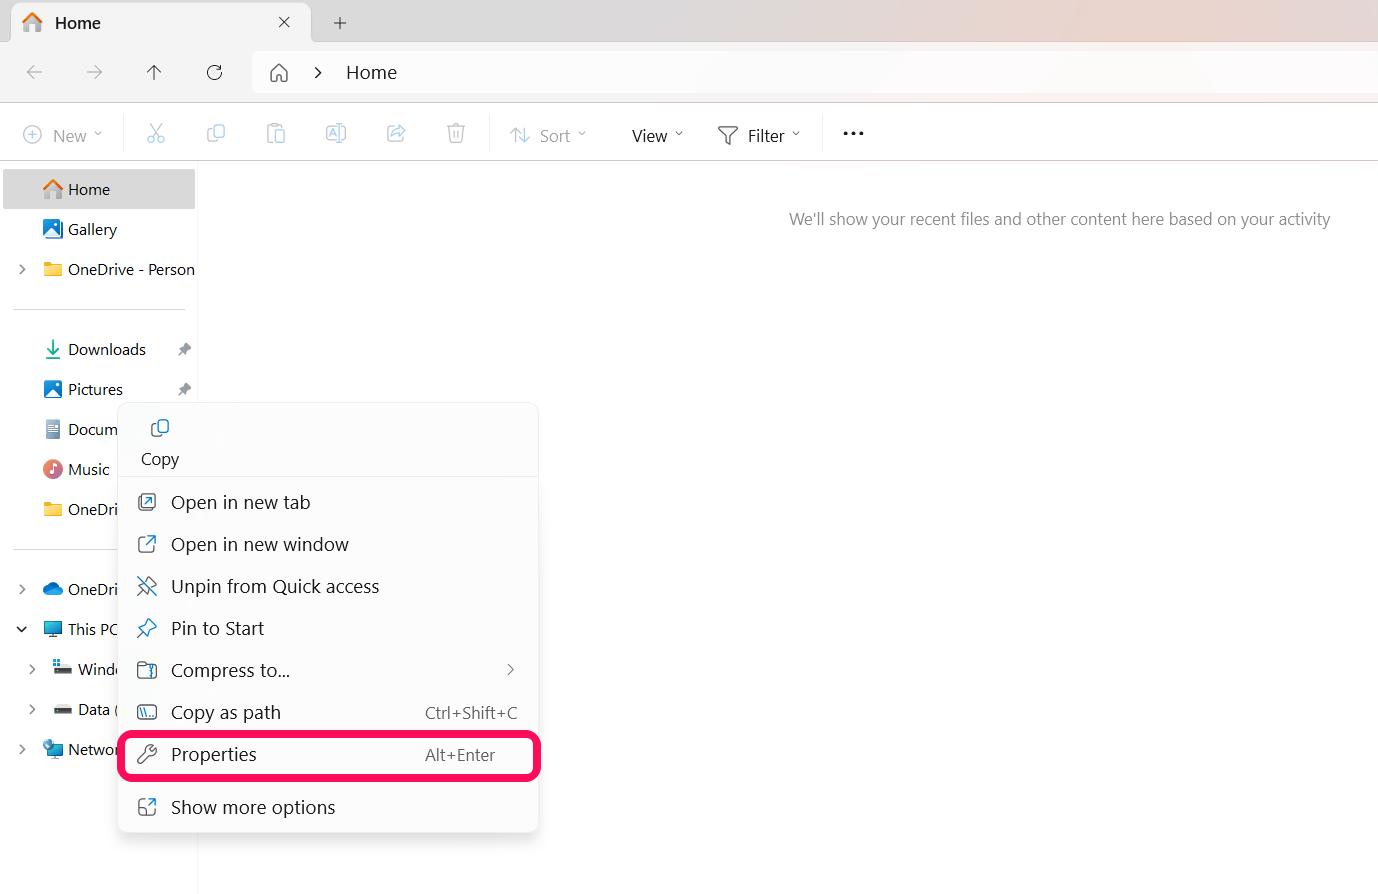The image size is (1378, 894).
Task: Select Home in the navigation pane
Action: click(x=99, y=189)
